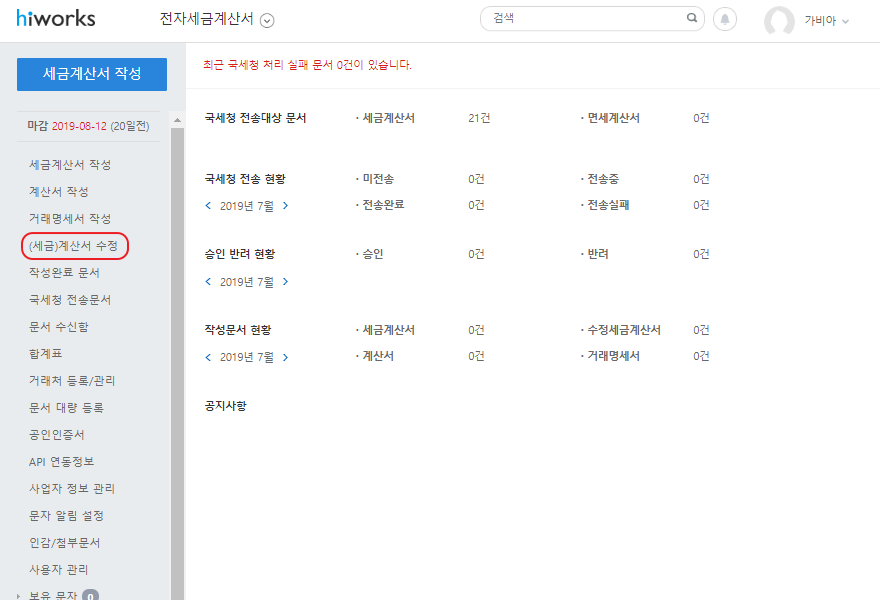
Task: Open API 연동정보 page
Action: click(x=62, y=461)
